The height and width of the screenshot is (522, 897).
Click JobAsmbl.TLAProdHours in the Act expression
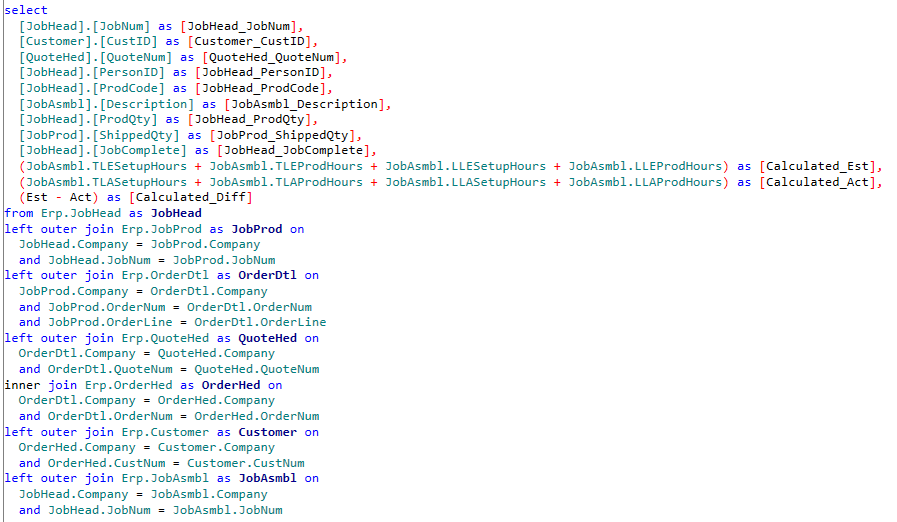286,182
